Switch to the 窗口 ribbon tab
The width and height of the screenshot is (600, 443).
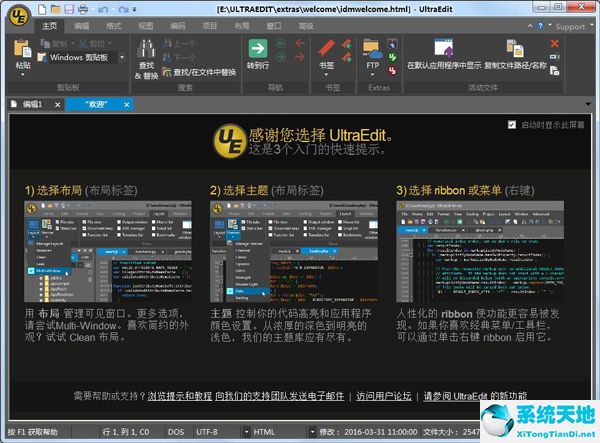pyautogui.click(x=274, y=26)
